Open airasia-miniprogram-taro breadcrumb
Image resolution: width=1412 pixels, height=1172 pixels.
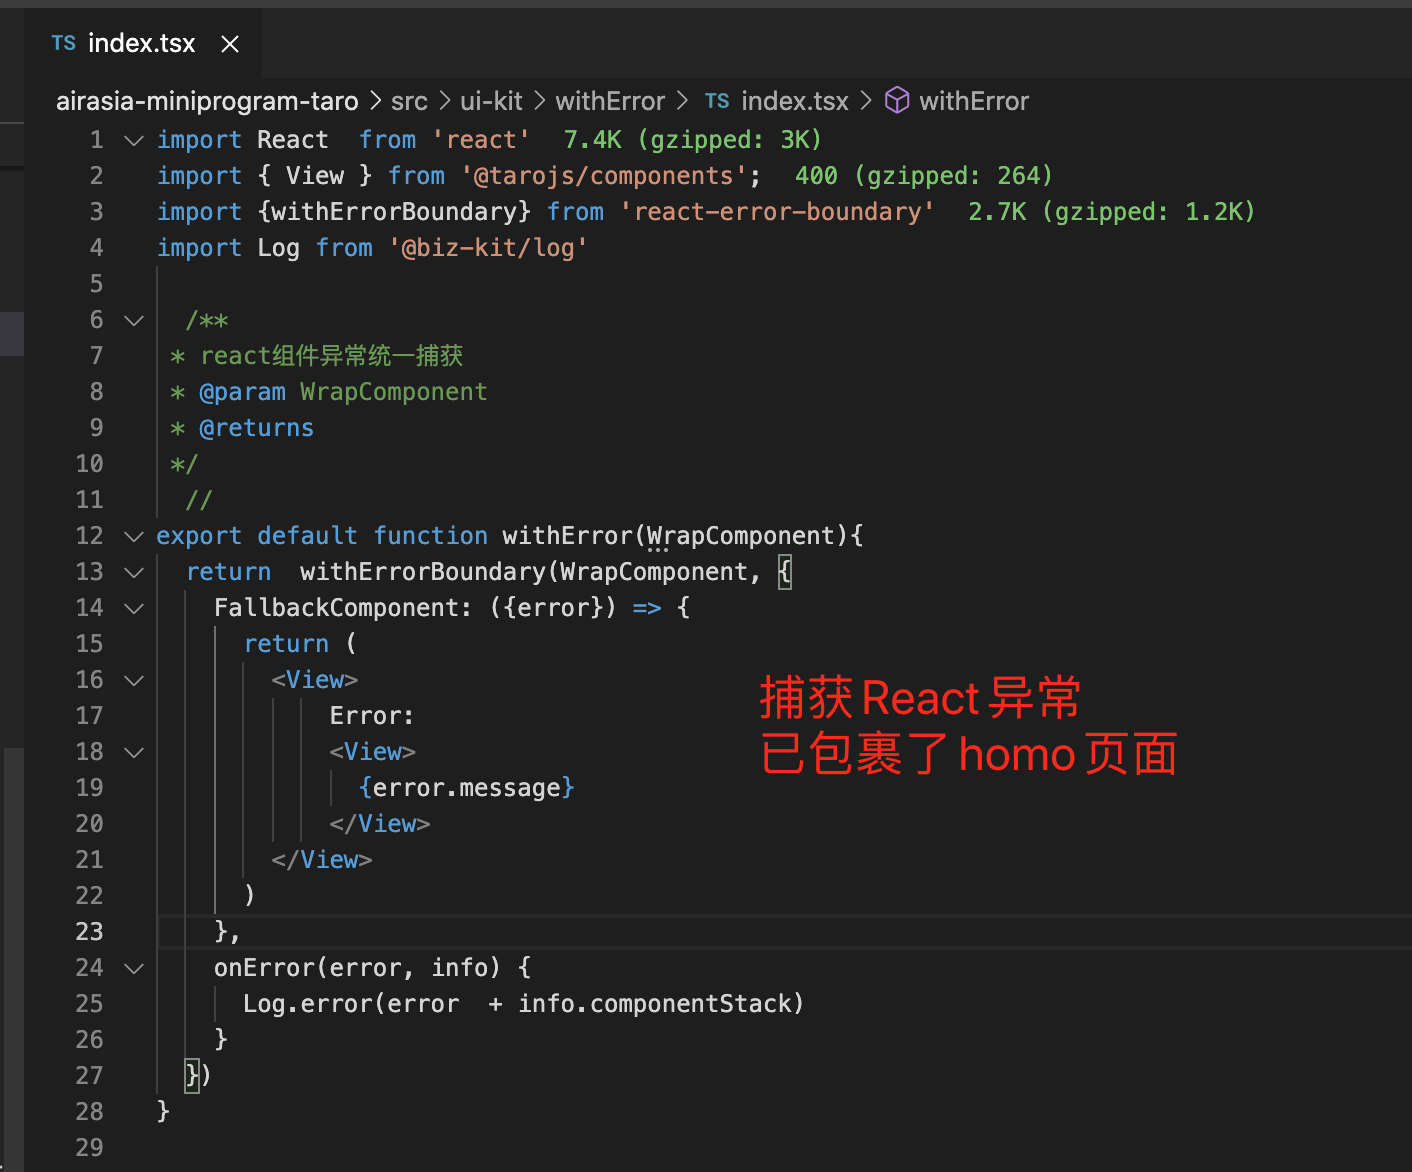click(x=207, y=101)
